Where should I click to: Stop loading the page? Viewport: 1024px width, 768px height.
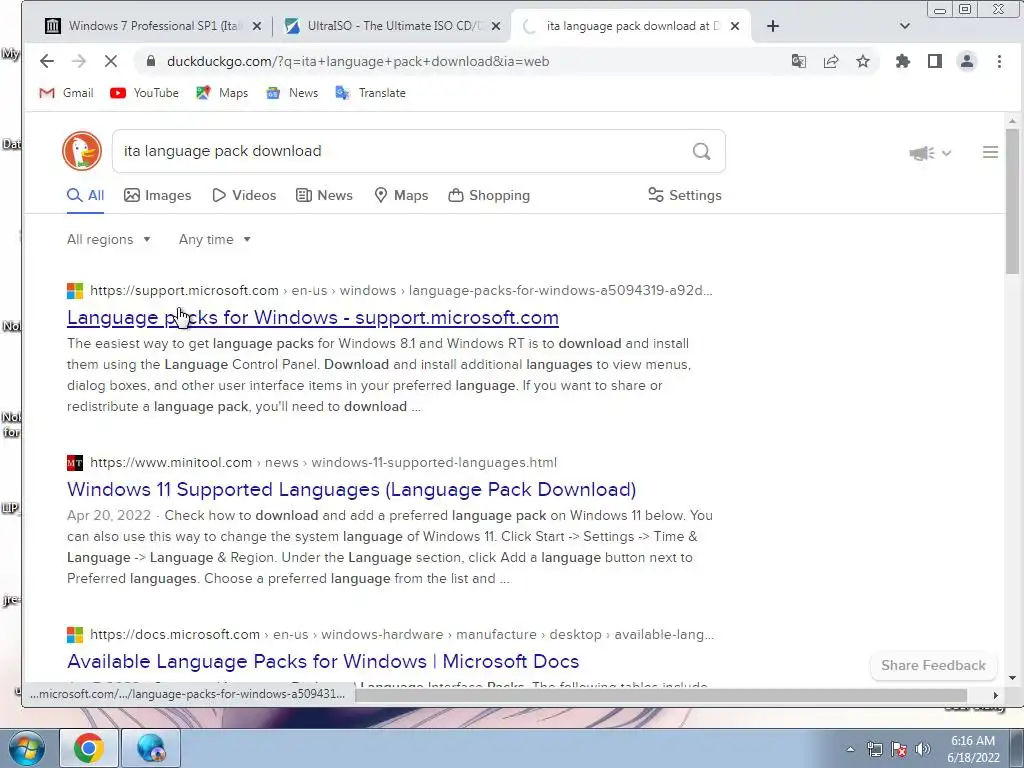point(111,61)
